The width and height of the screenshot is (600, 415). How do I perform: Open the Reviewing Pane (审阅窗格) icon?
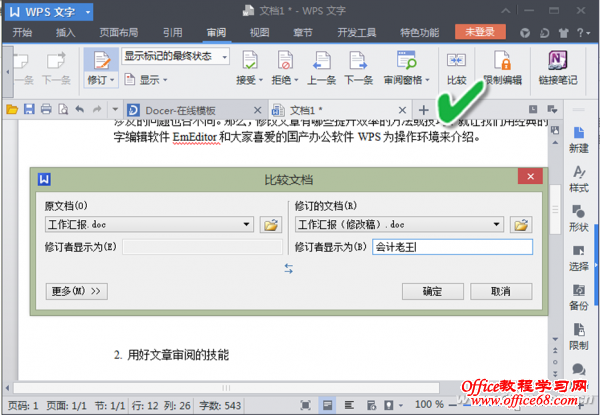[x=406, y=60]
